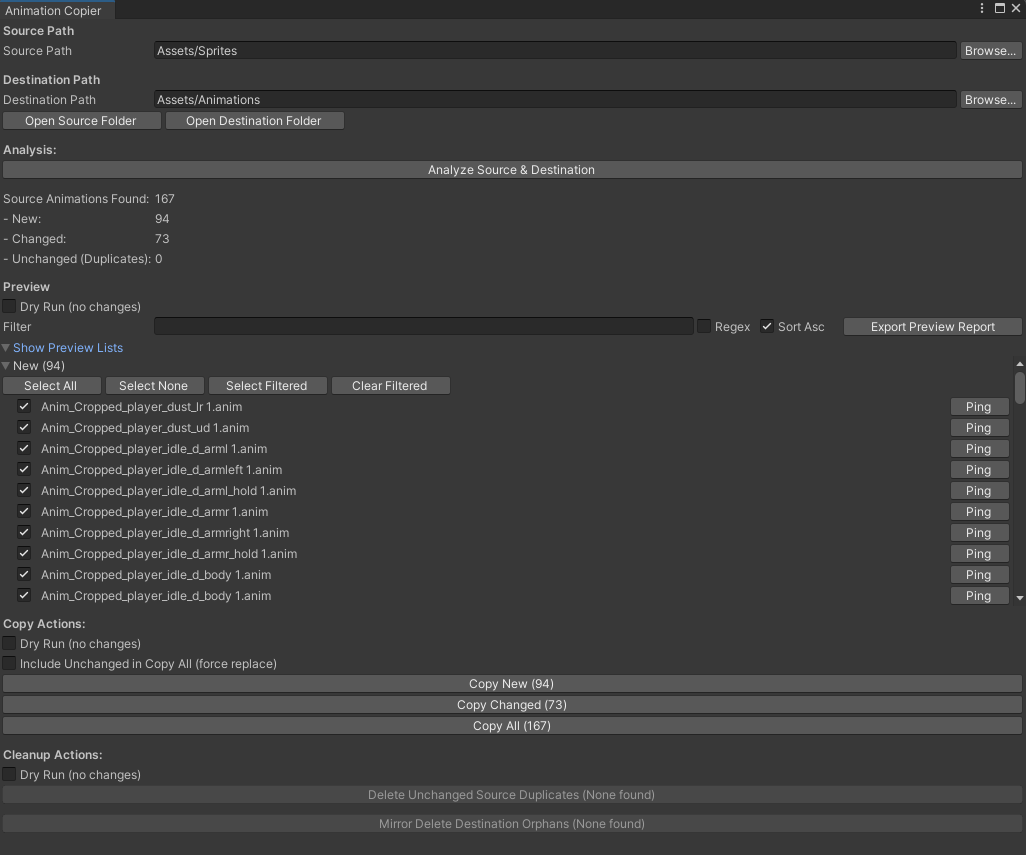The width and height of the screenshot is (1026, 855).
Task: Open the Source Folder
Action: coord(81,120)
